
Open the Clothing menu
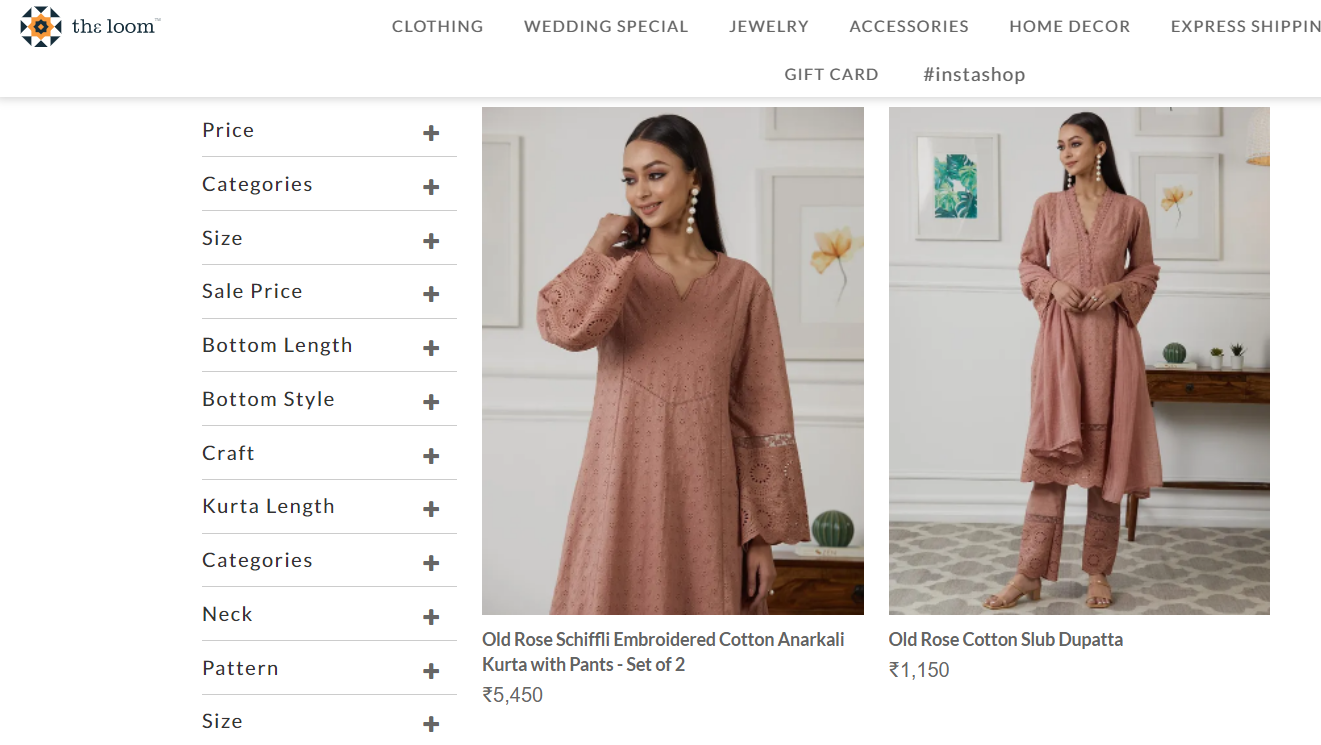pos(437,27)
